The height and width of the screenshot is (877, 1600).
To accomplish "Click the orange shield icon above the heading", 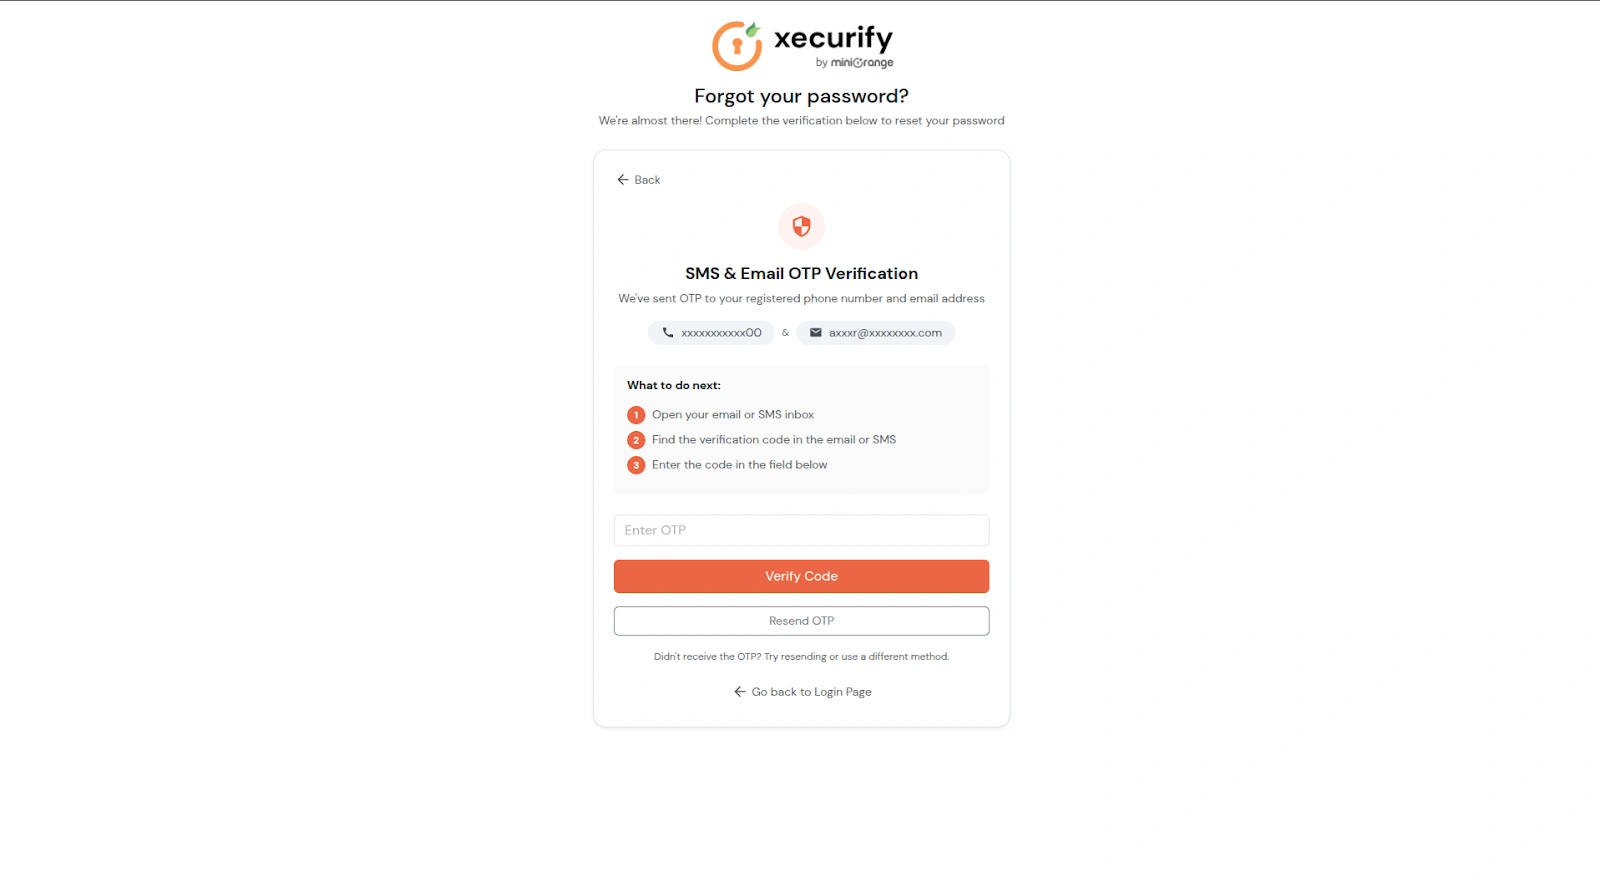I will click(x=801, y=226).
